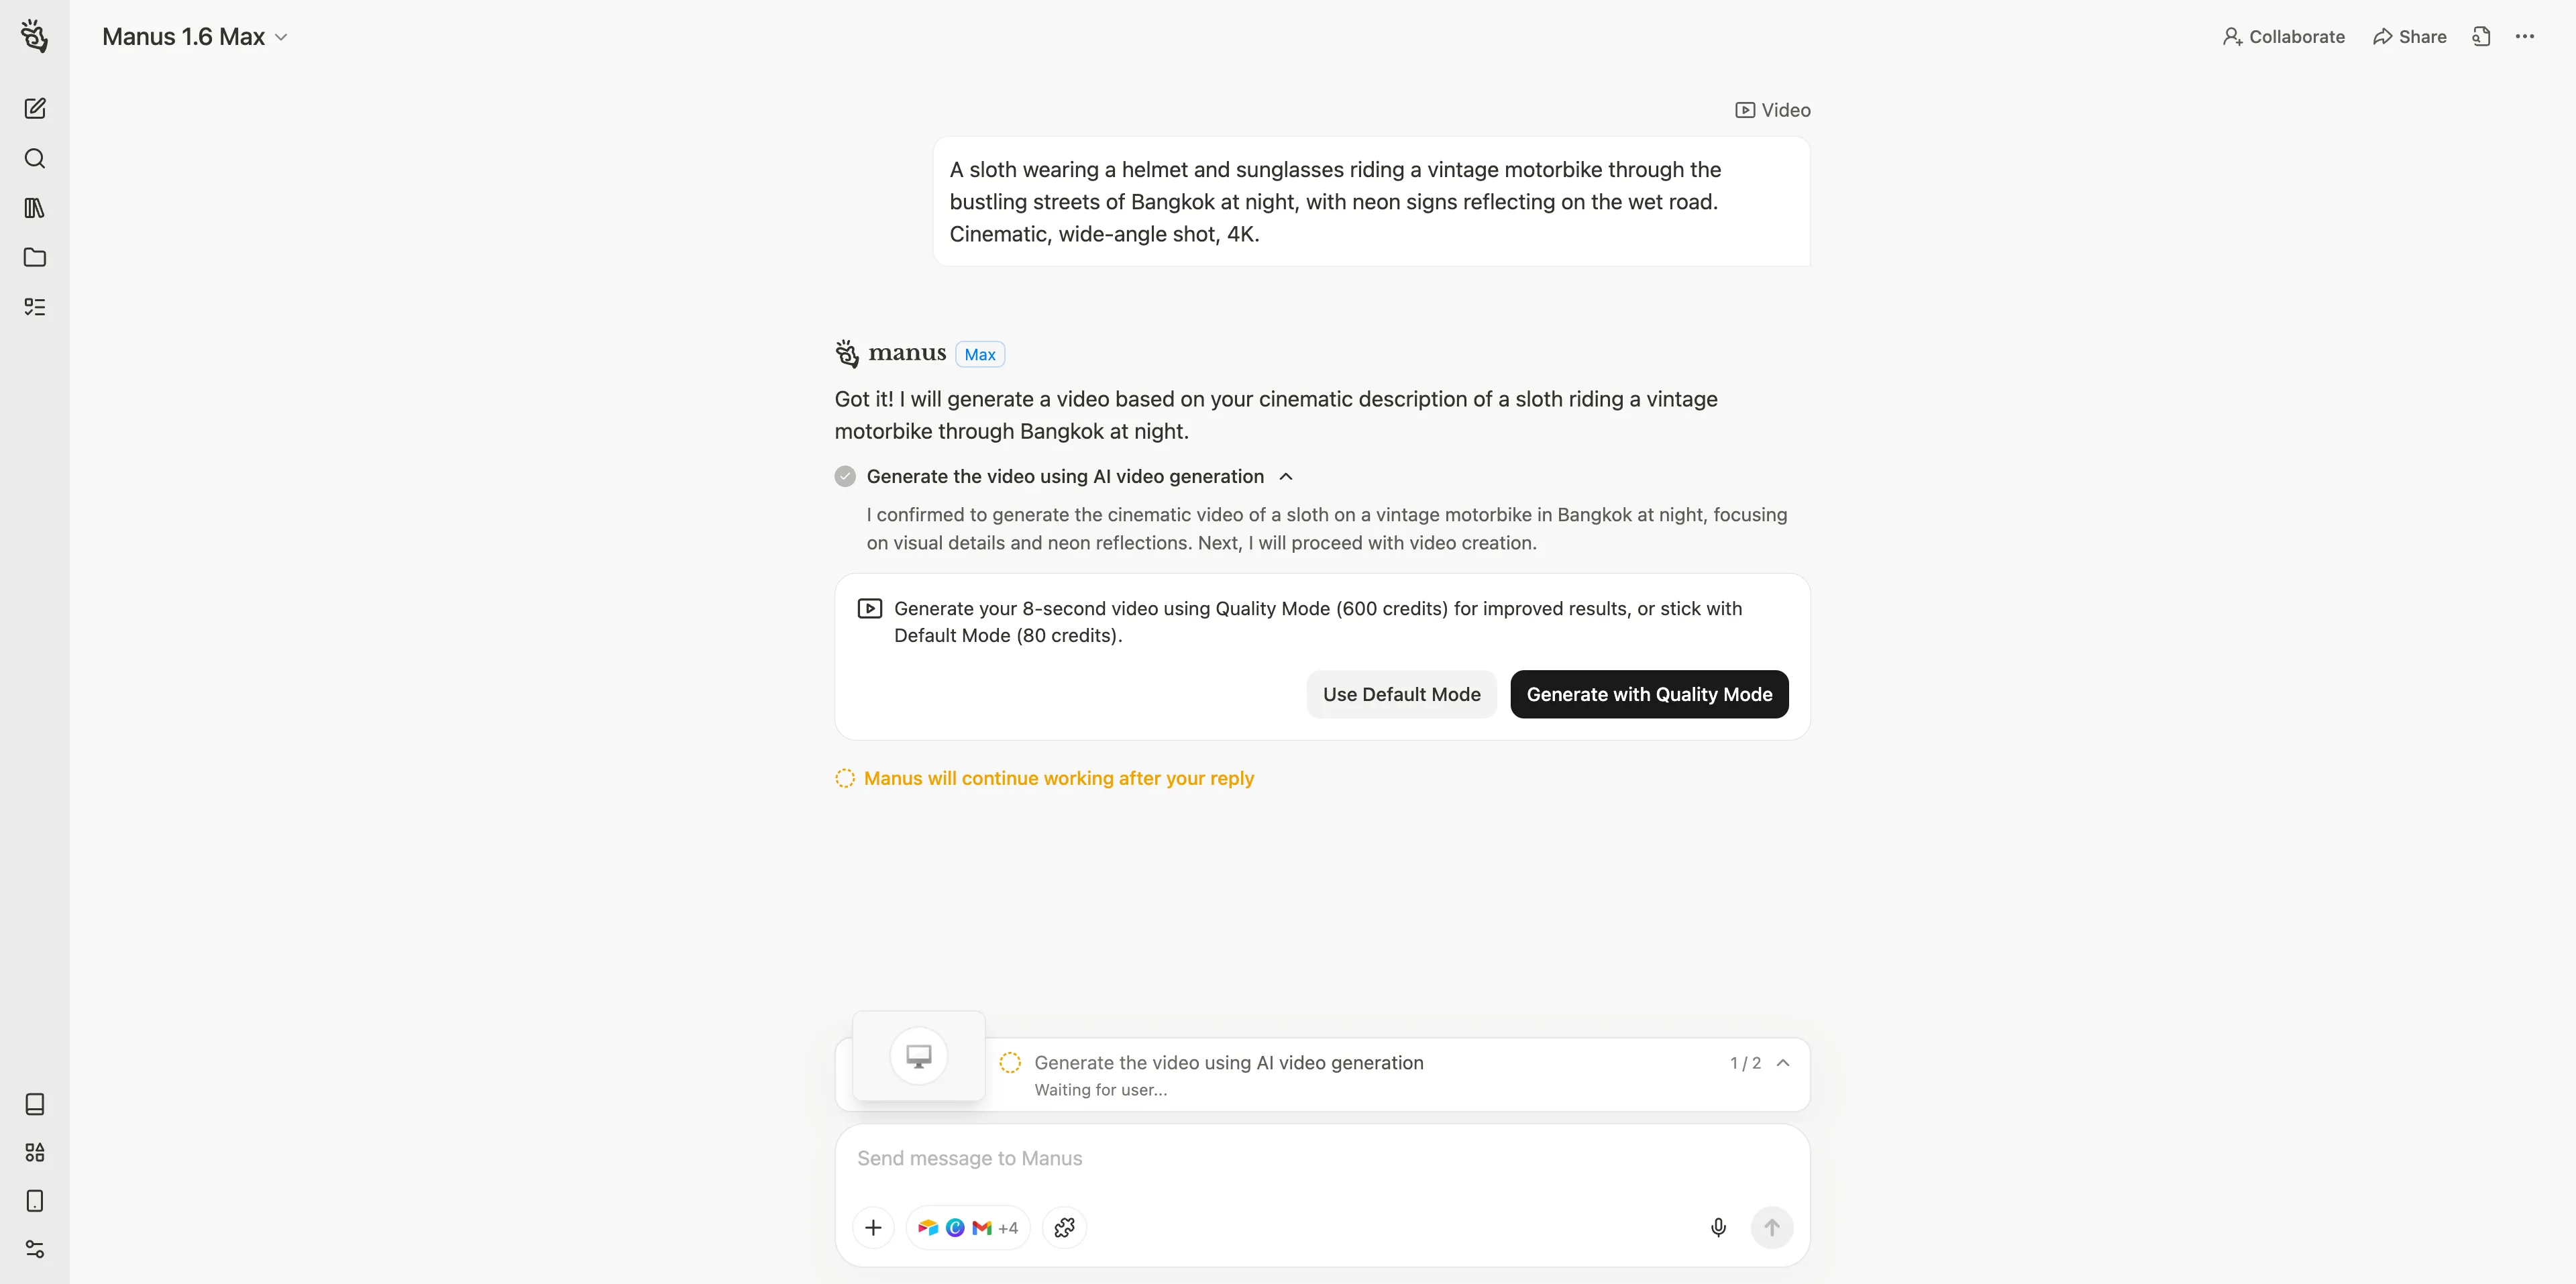The height and width of the screenshot is (1284, 2576).
Task: Click Generate with Quality Mode button
Action: coord(1649,694)
